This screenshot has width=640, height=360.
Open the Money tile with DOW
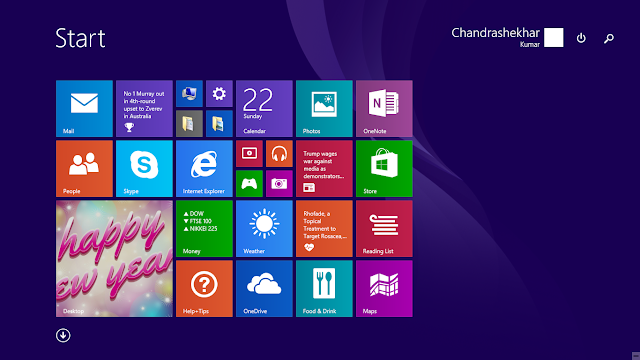click(x=204, y=229)
